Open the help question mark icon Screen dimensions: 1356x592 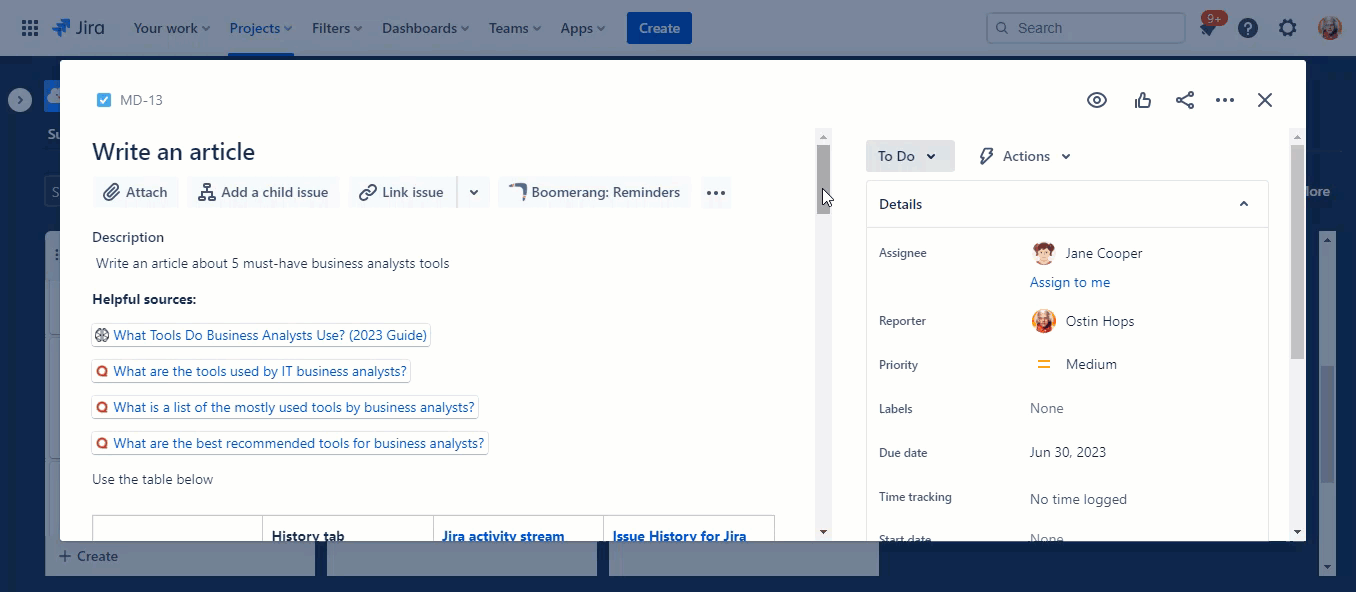tap(1248, 28)
